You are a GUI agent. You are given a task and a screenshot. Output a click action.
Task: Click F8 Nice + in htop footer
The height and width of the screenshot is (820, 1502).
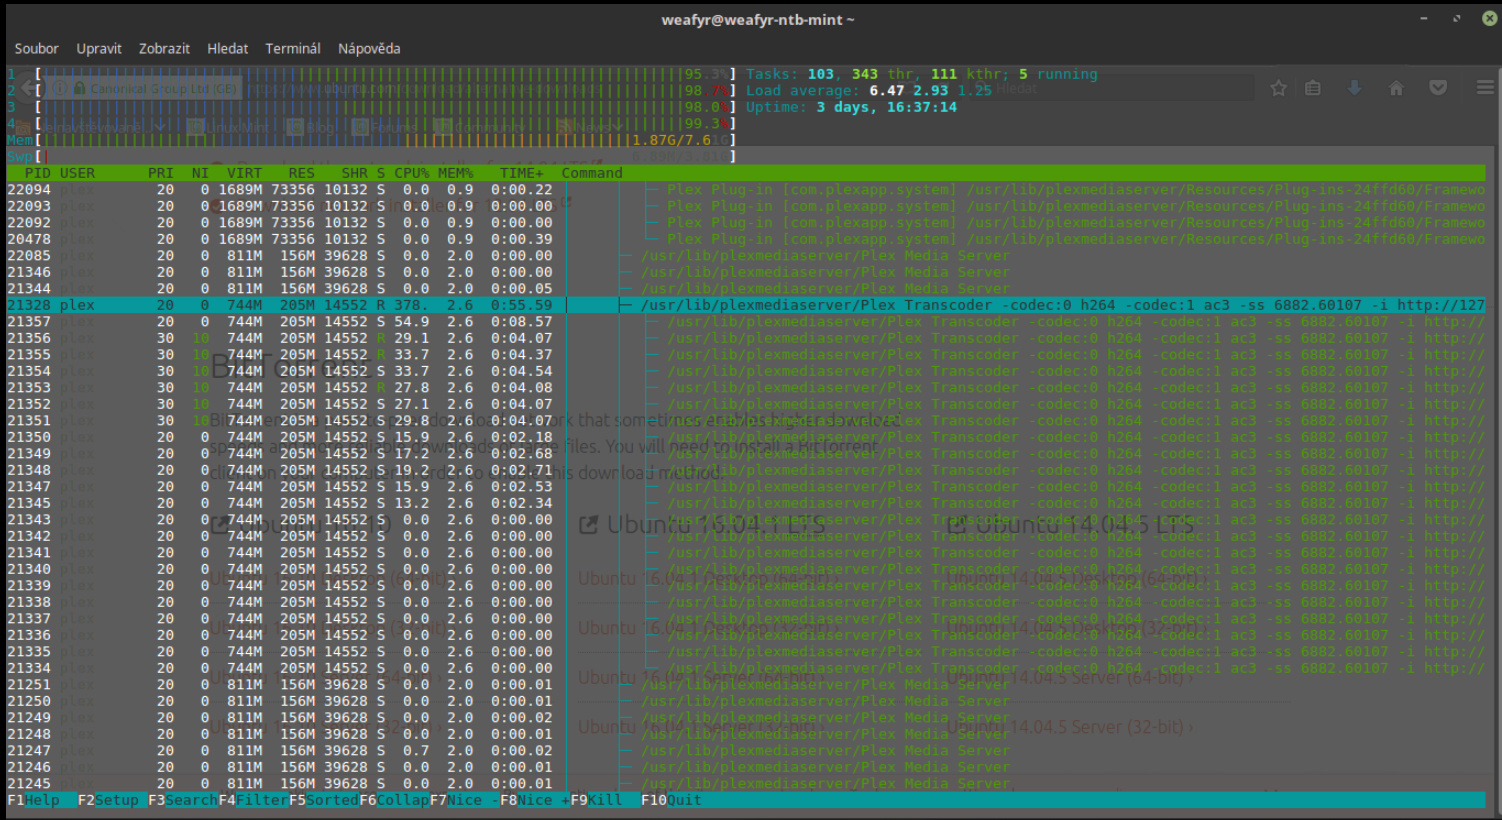[x=535, y=800]
